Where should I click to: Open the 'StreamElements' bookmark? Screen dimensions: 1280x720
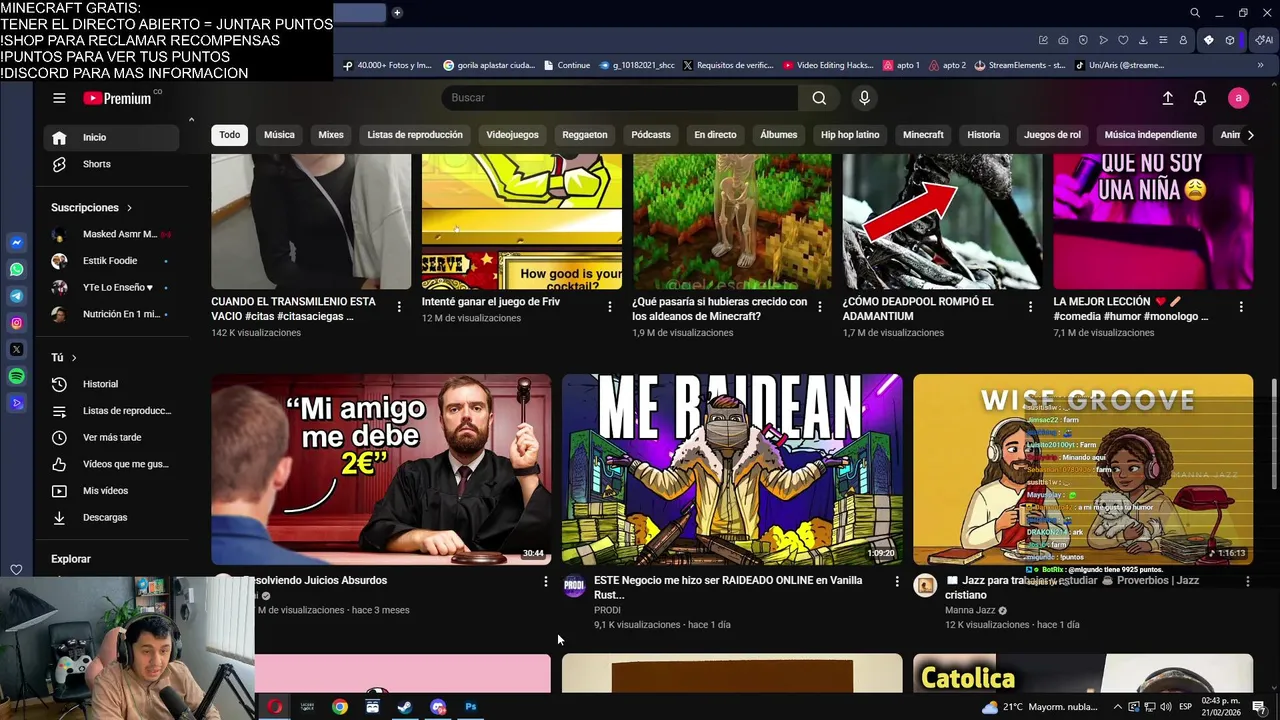1020,66
